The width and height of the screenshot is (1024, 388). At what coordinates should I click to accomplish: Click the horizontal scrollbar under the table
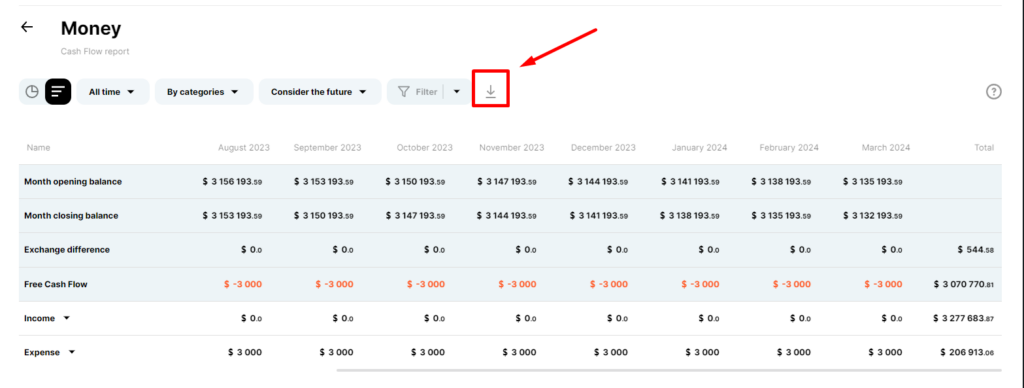669,370
